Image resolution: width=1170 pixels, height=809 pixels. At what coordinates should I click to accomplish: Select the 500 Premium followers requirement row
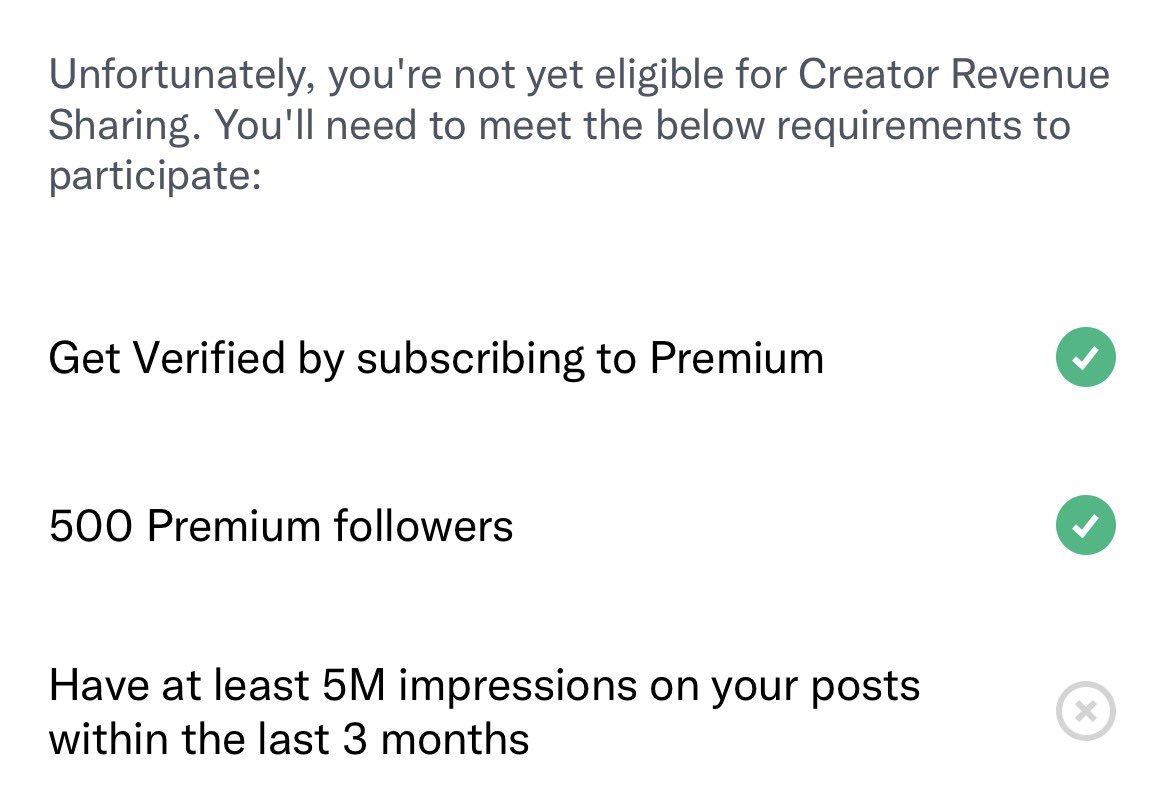582,525
